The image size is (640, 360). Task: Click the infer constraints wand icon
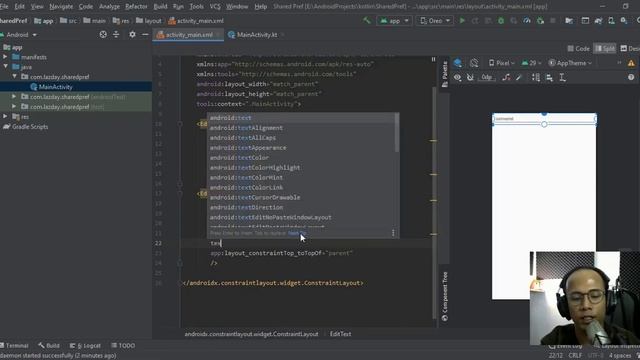[519, 77]
